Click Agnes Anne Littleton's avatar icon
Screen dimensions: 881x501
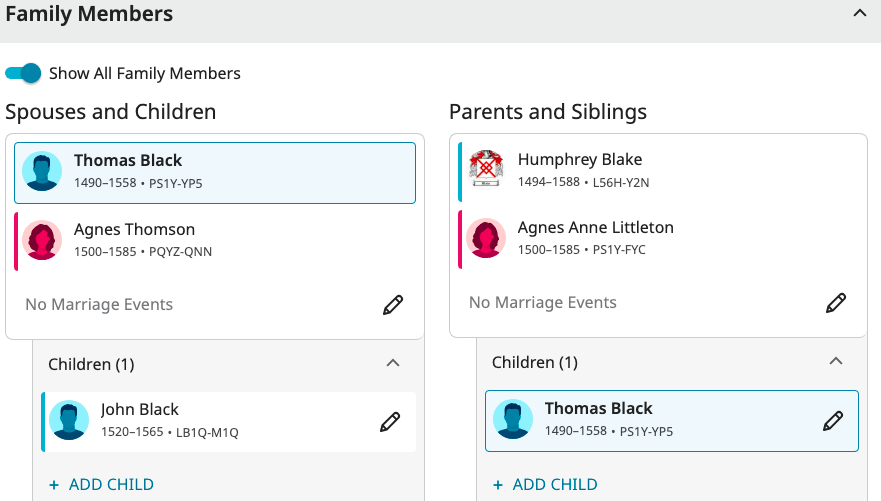click(486, 238)
